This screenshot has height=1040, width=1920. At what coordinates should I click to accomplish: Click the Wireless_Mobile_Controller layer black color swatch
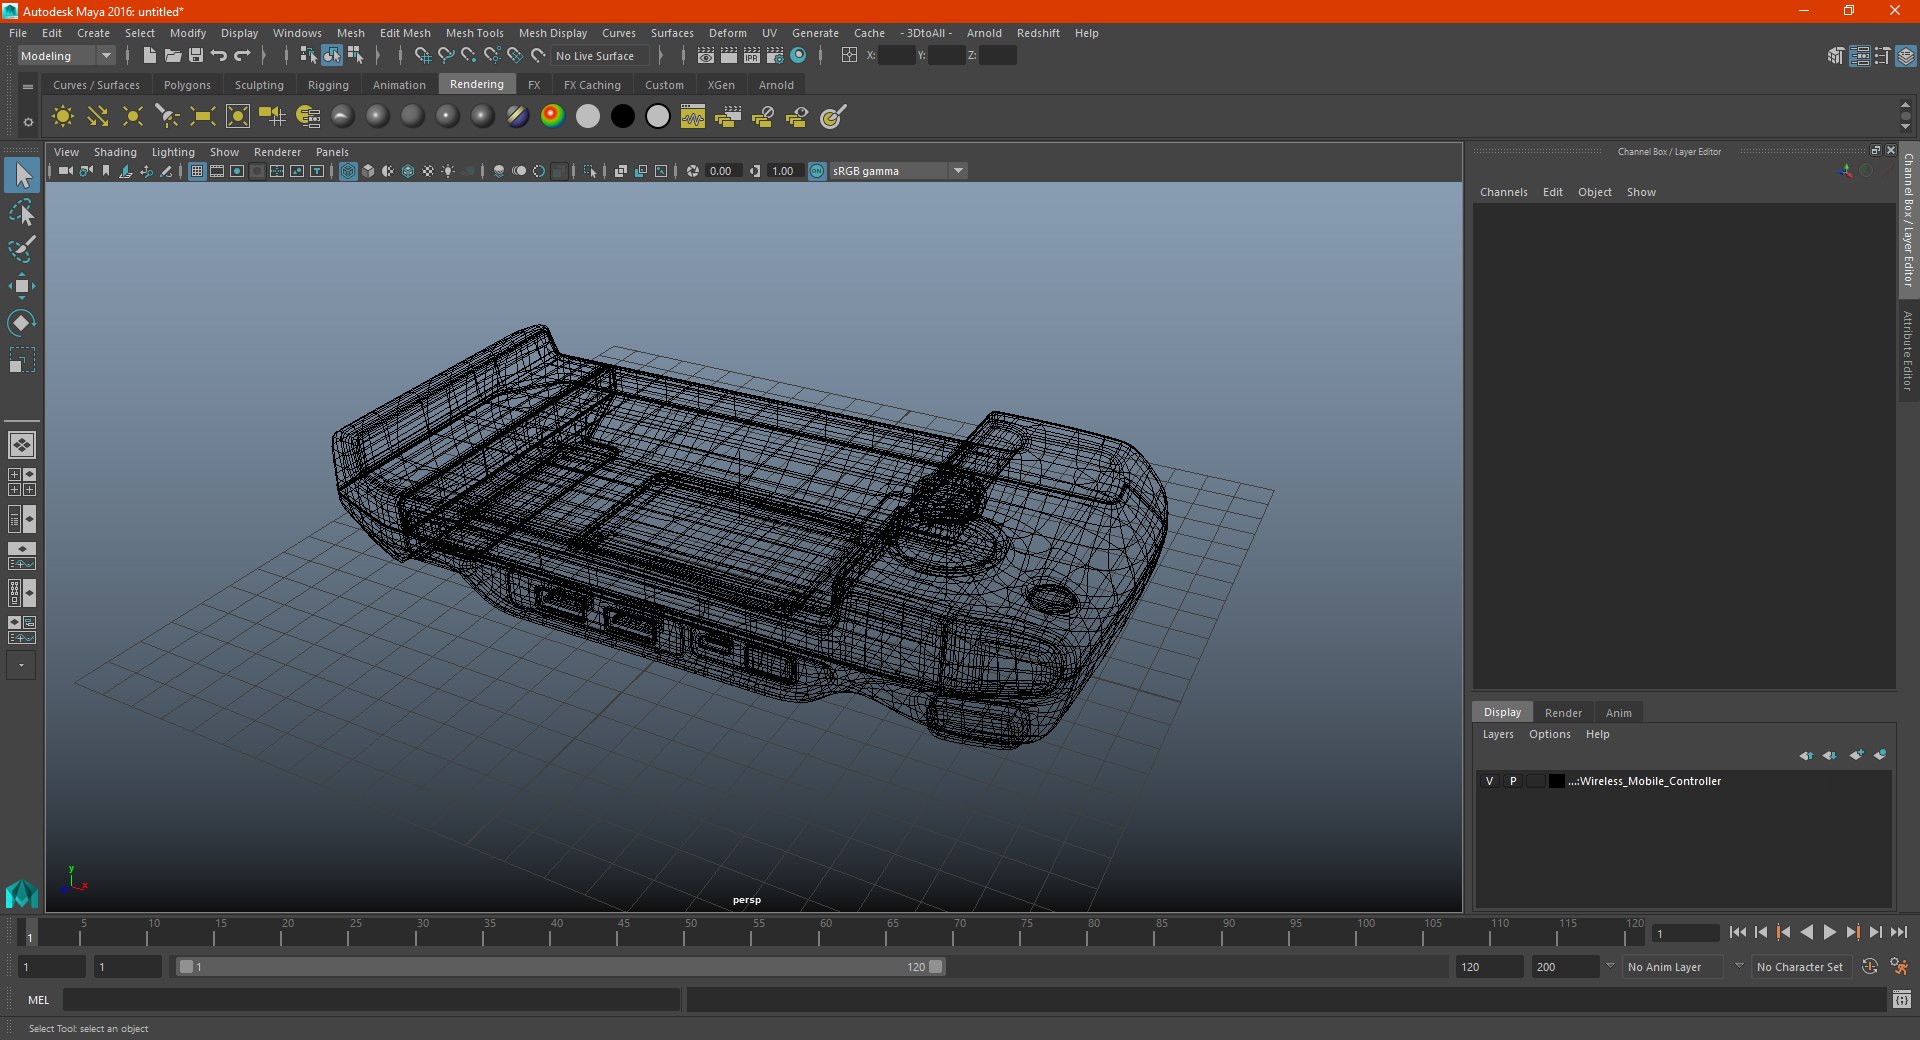[1557, 781]
